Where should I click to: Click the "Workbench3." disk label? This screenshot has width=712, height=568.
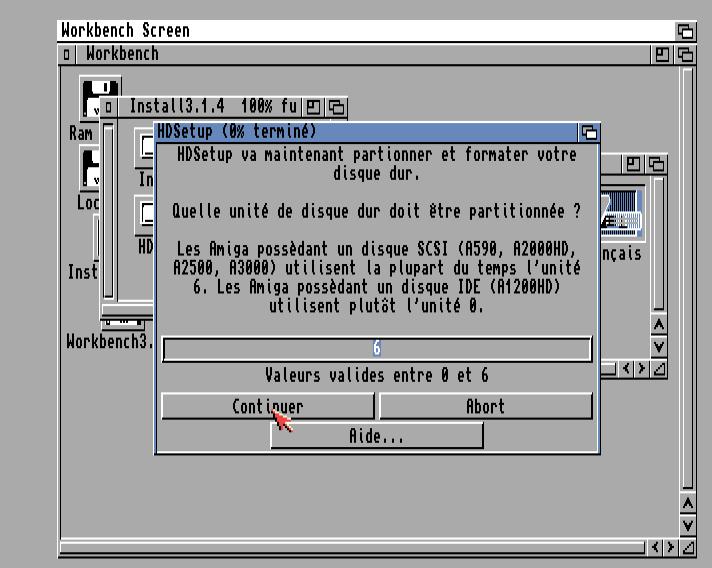[110, 341]
